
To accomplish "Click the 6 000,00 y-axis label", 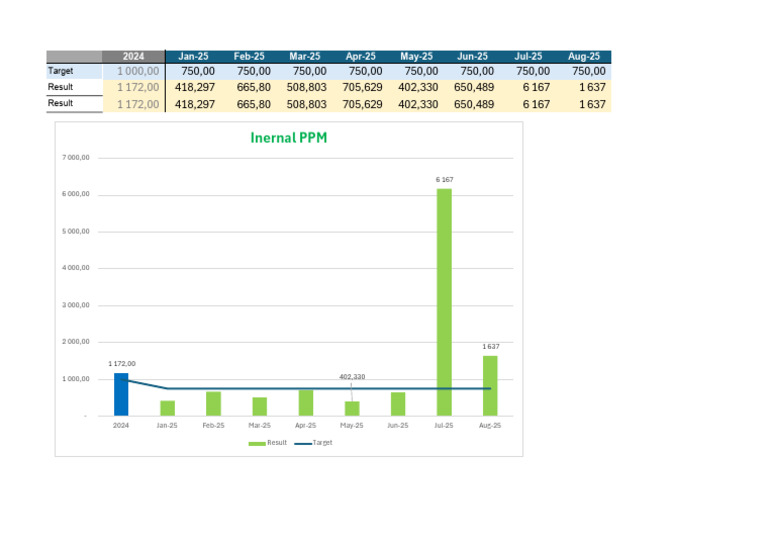I will click(x=75, y=194).
